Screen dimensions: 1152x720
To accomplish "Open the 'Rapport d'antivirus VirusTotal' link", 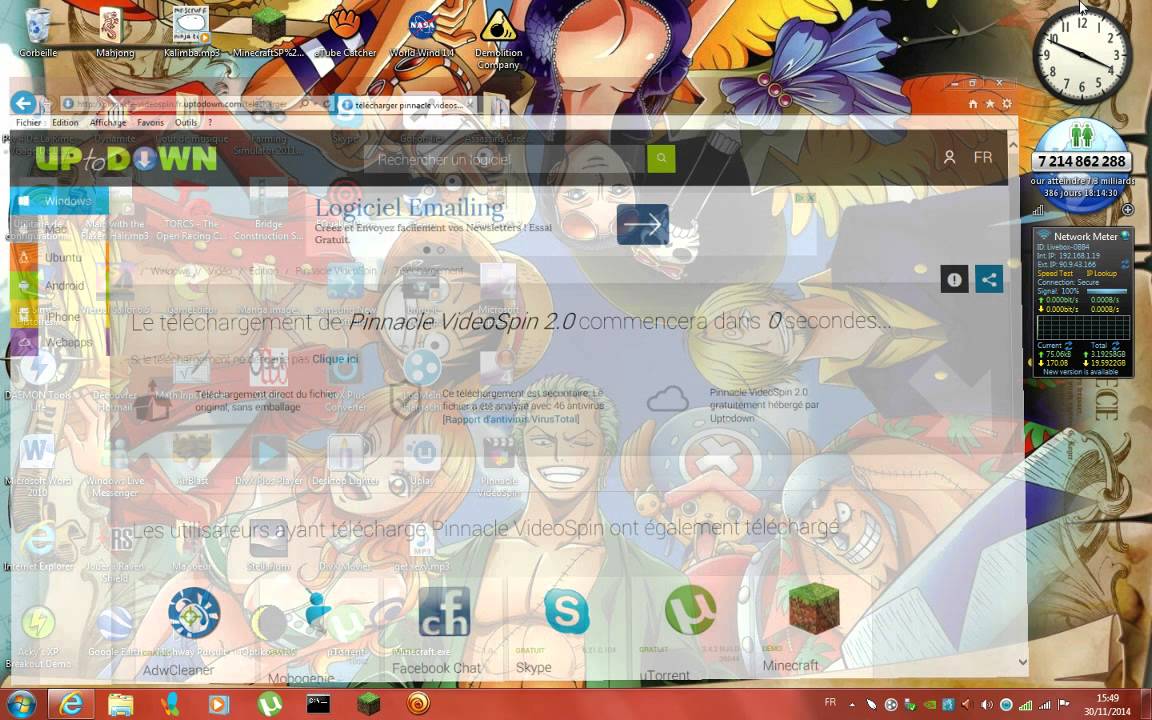I will point(511,419).
